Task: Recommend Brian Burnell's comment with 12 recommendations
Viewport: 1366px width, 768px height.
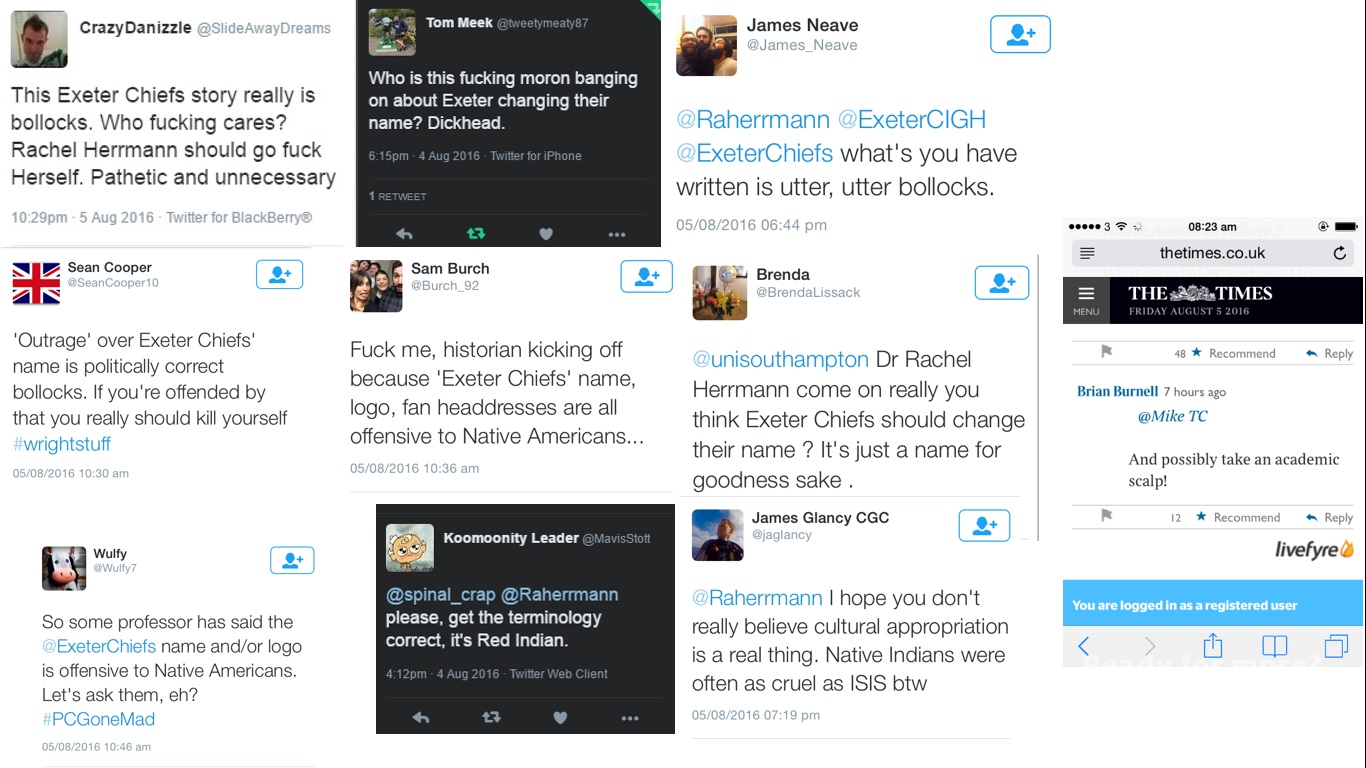Action: [x=1237, y=517]
